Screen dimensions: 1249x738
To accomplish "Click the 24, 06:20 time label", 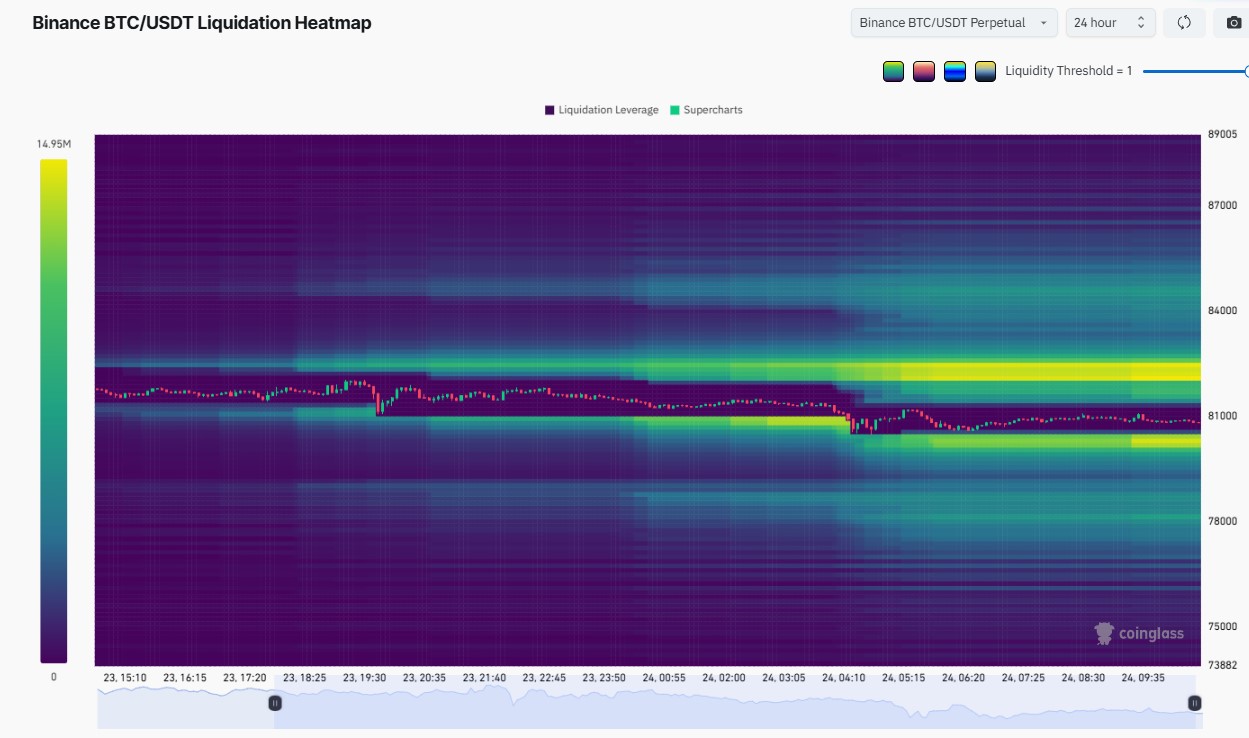I will click(964, 678).
